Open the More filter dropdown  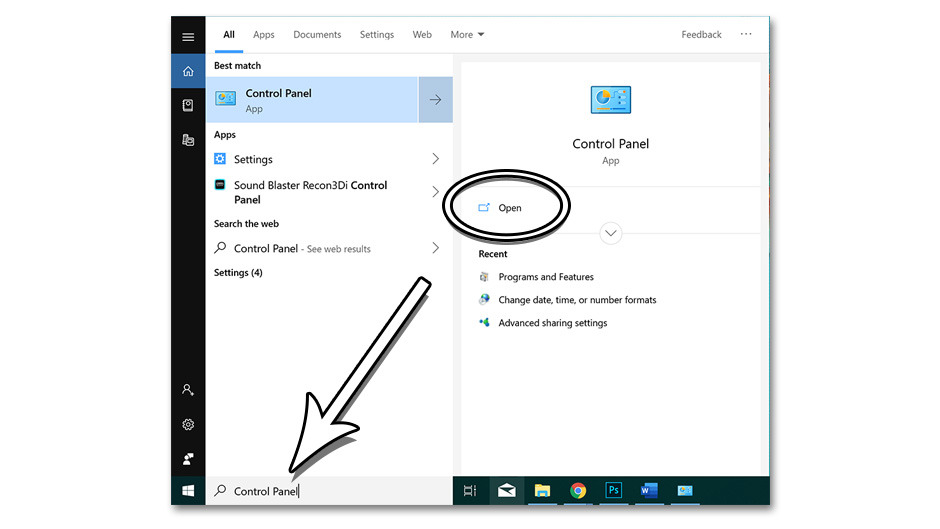(467, 34)
